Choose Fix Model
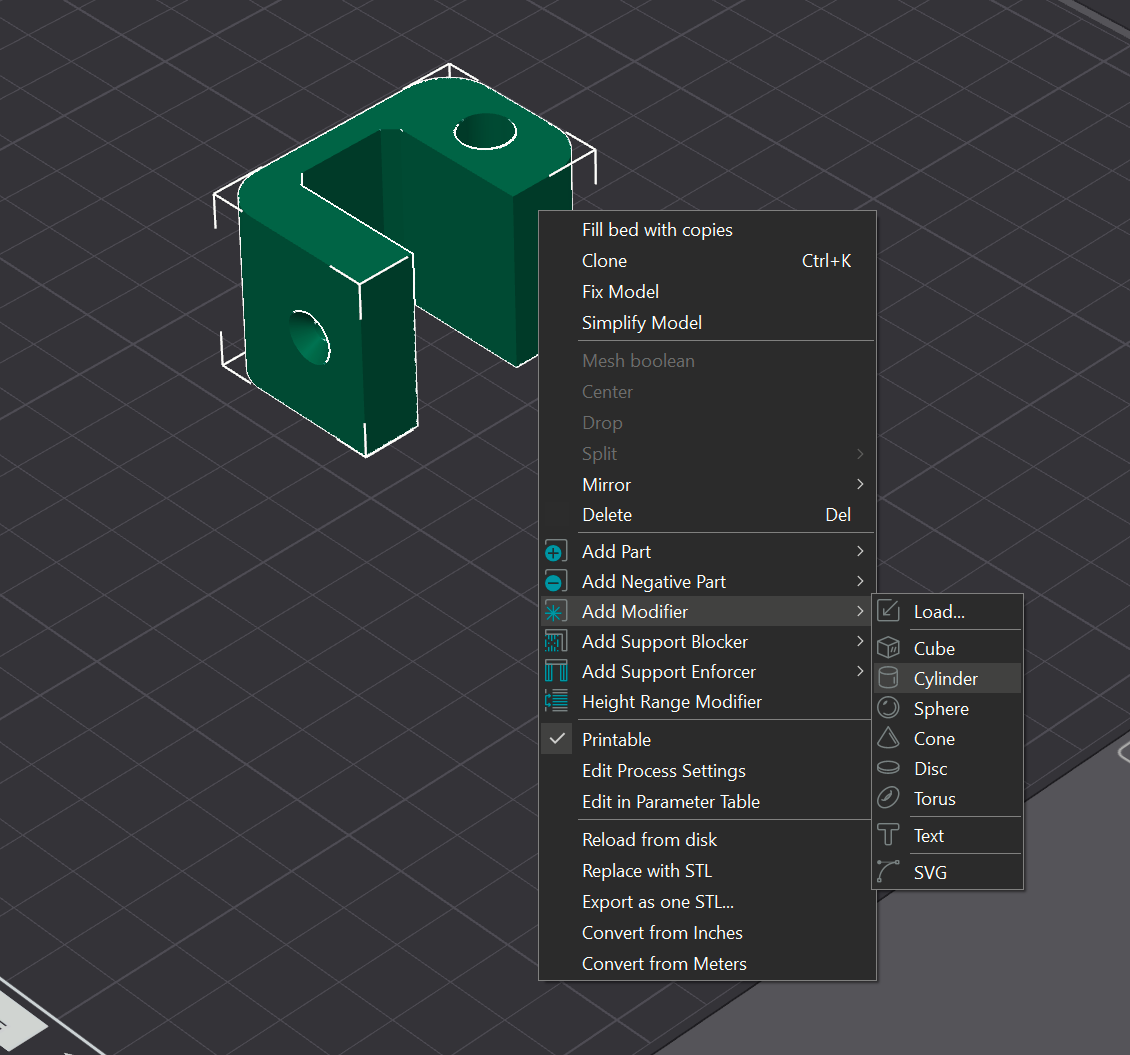 pyautogui.click(x=708, y=292)
